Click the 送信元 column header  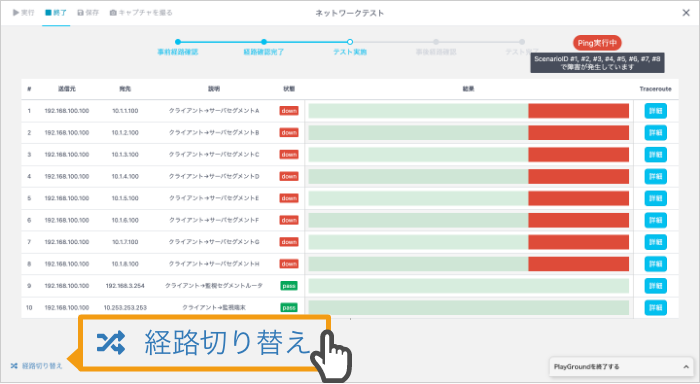[67, 89]
